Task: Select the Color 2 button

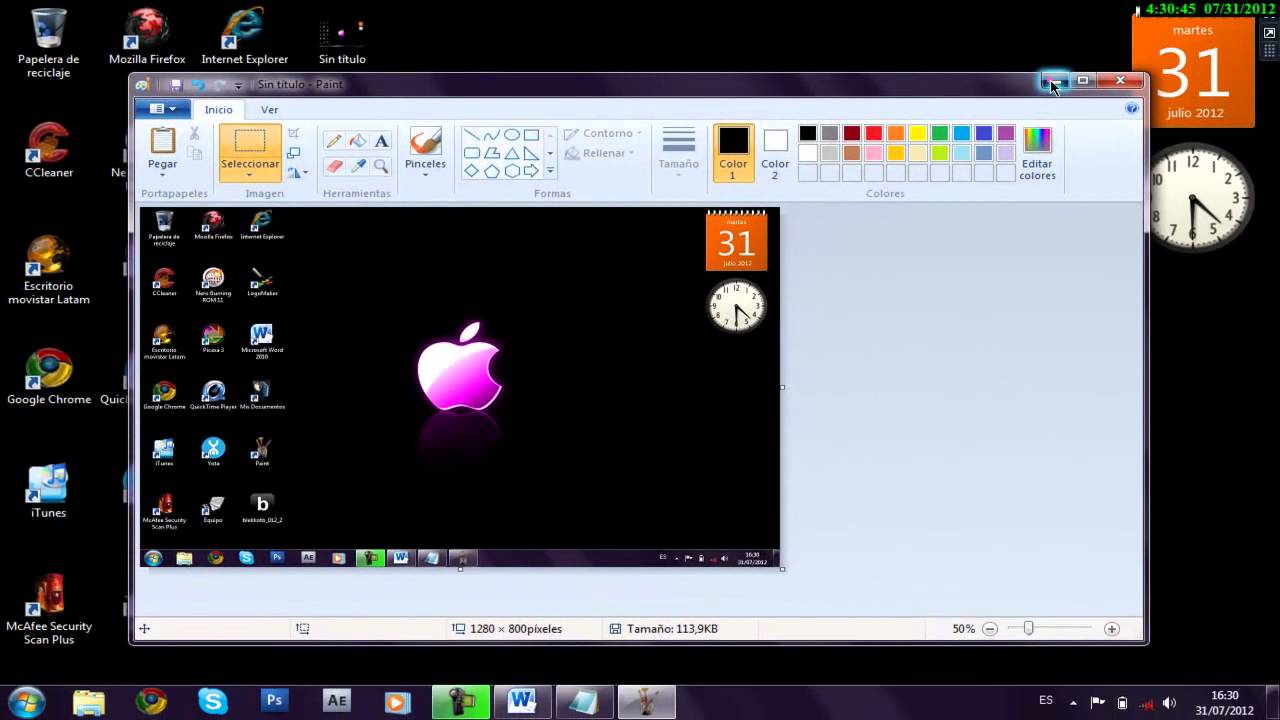Action: click(x=775, y=153)
